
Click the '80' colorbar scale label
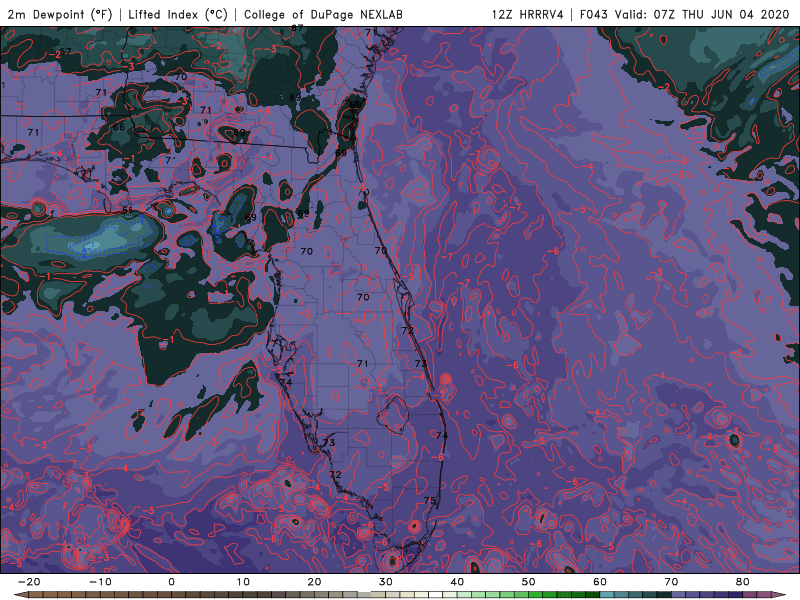coord(743,582)
